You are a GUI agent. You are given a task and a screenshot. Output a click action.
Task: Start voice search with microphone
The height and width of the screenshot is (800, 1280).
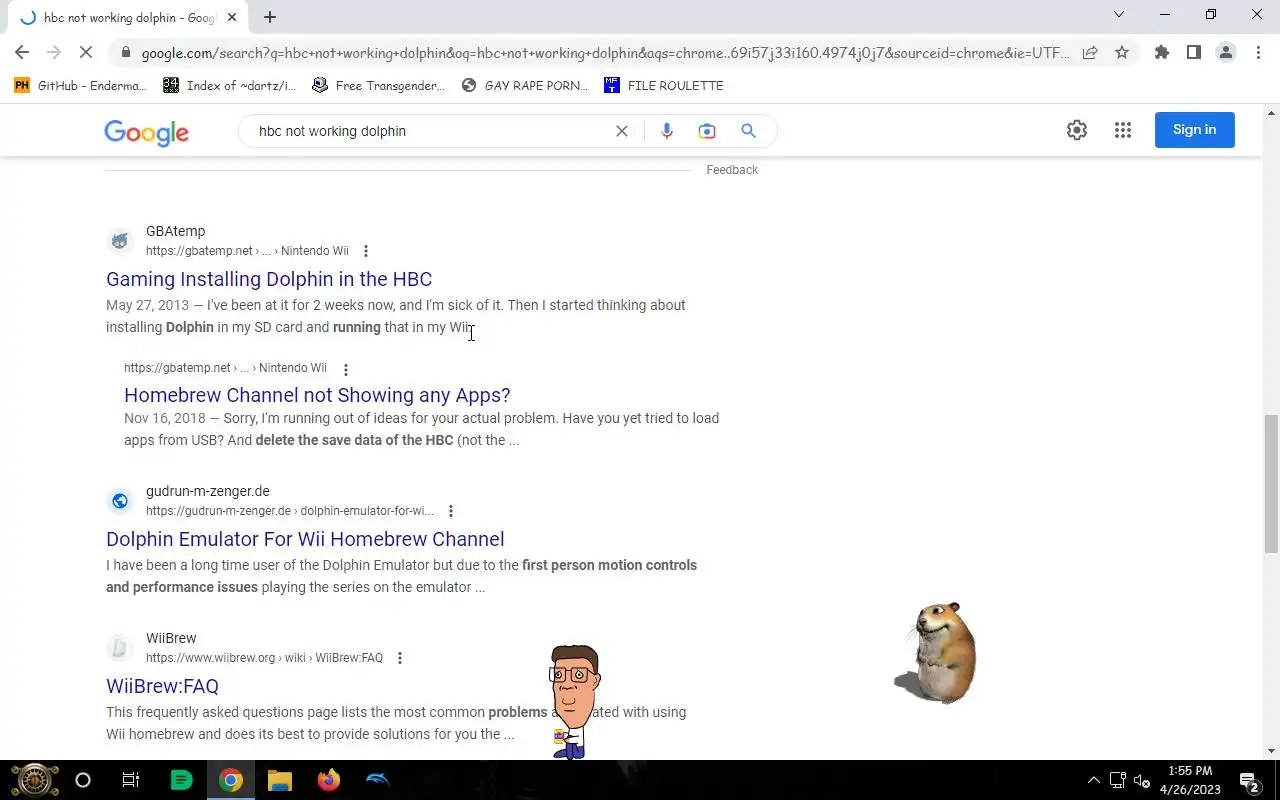pos(667,131)
